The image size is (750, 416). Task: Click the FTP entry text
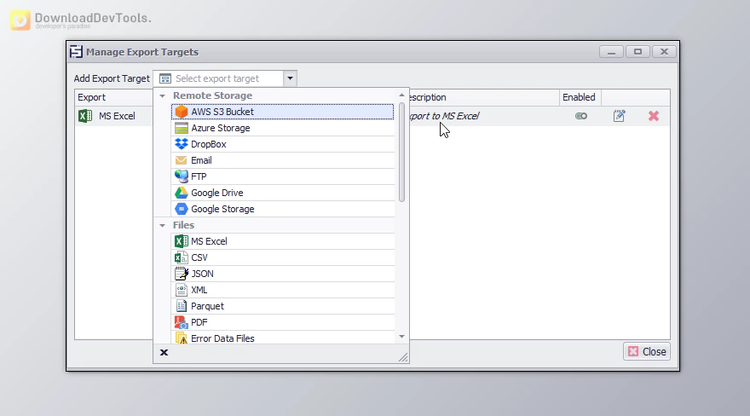click(199, 176)
